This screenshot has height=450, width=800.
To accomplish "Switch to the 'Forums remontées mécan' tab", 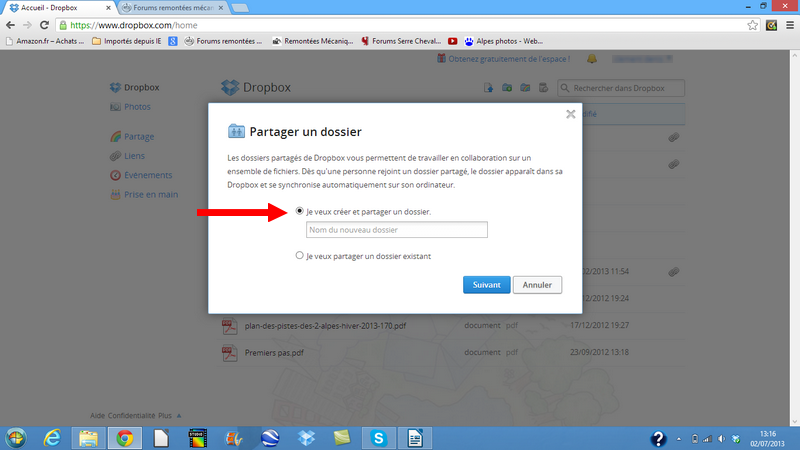I will point(172,8).
